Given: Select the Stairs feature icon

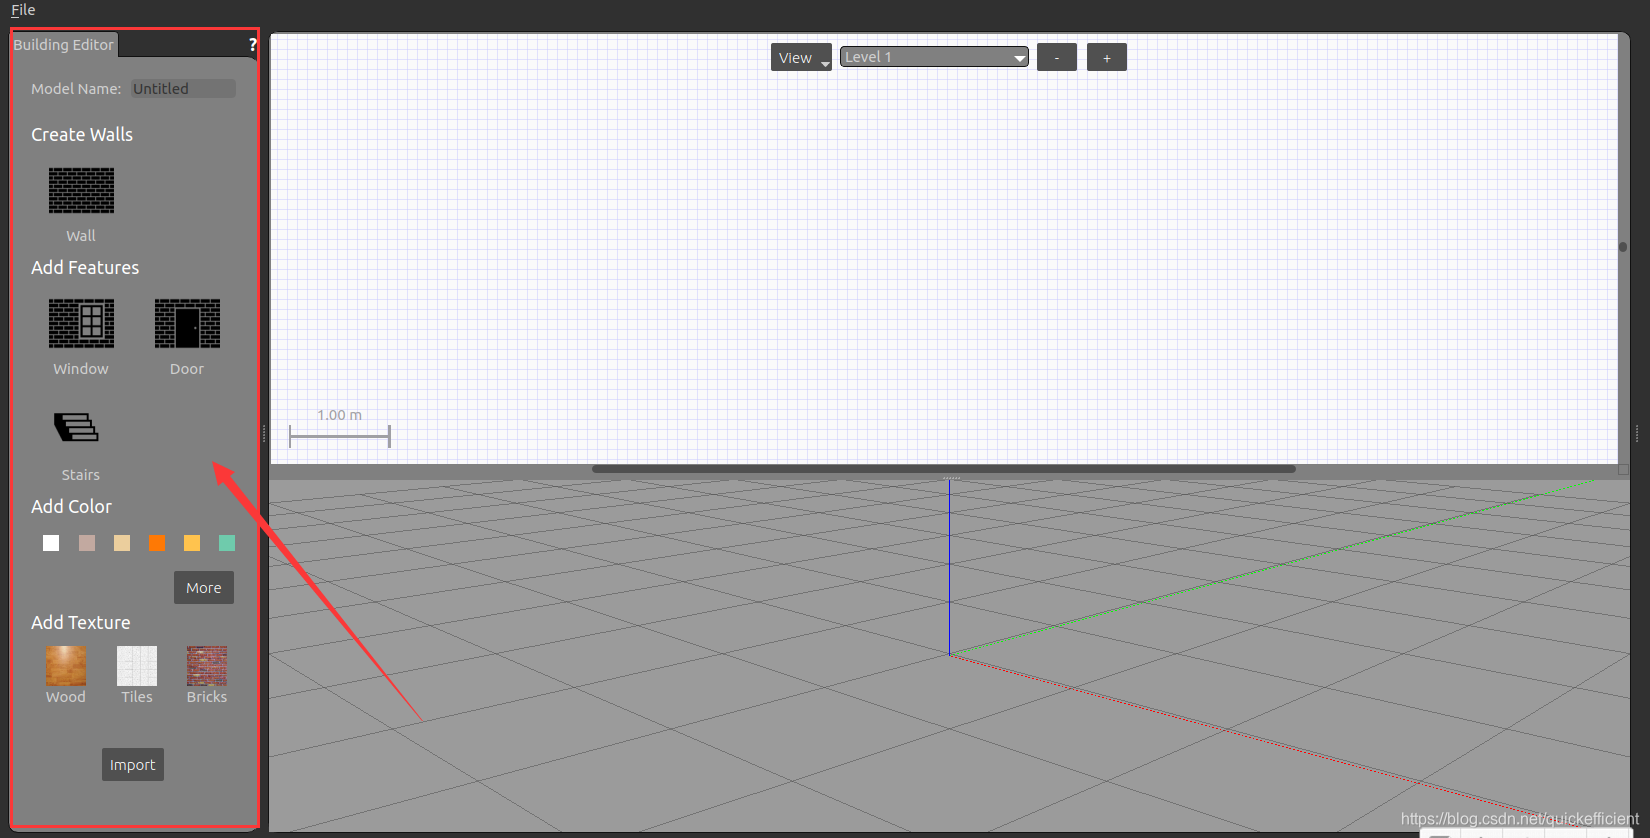Looking at the screenshot, I should point(76,427).
